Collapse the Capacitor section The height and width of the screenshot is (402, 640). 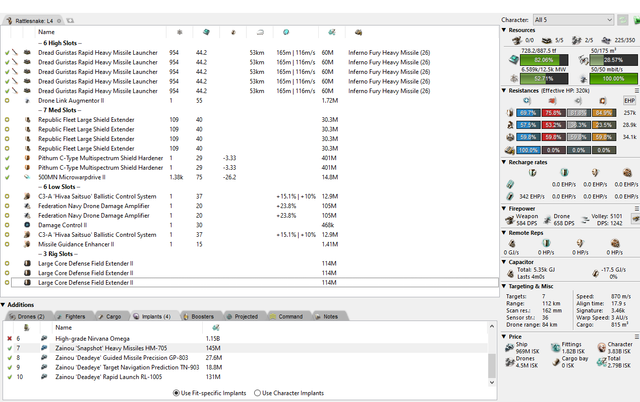coord(504,262)
